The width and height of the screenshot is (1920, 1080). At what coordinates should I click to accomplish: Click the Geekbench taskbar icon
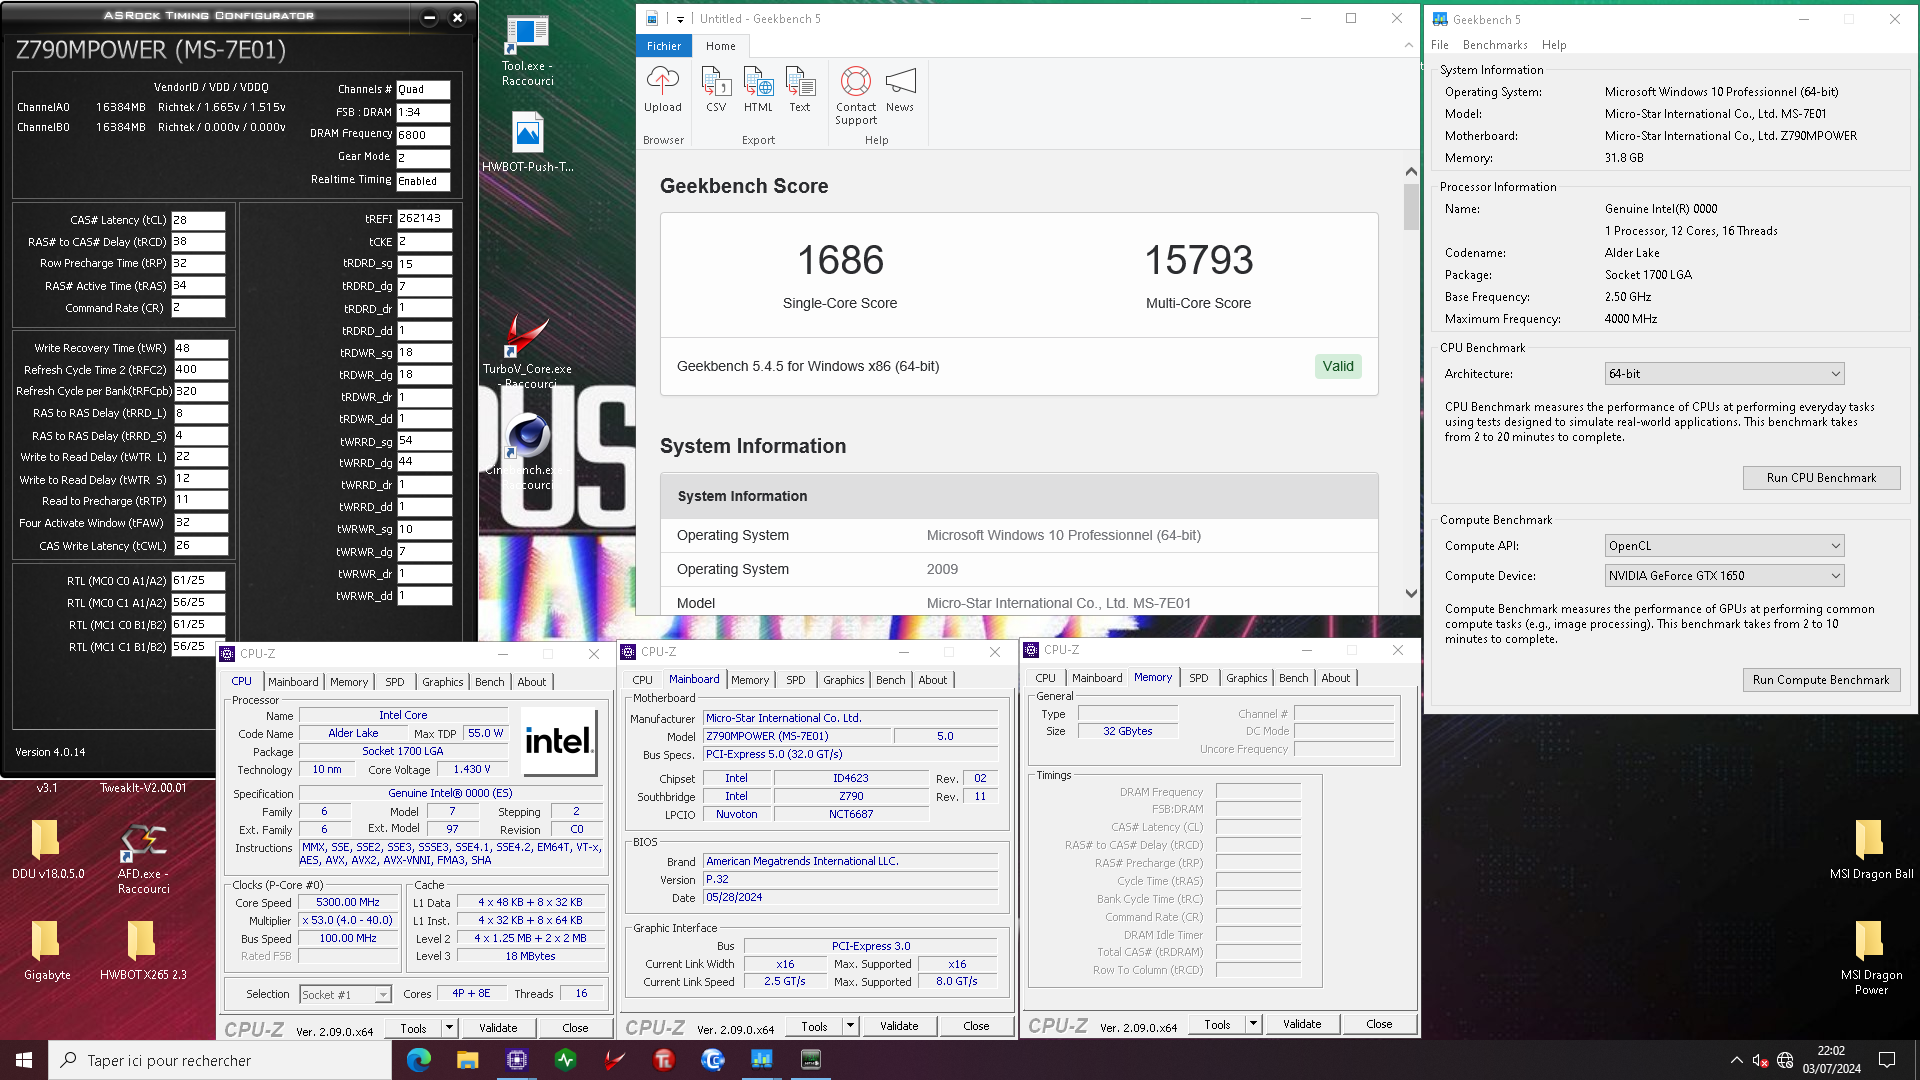[x=762, y=1059]
